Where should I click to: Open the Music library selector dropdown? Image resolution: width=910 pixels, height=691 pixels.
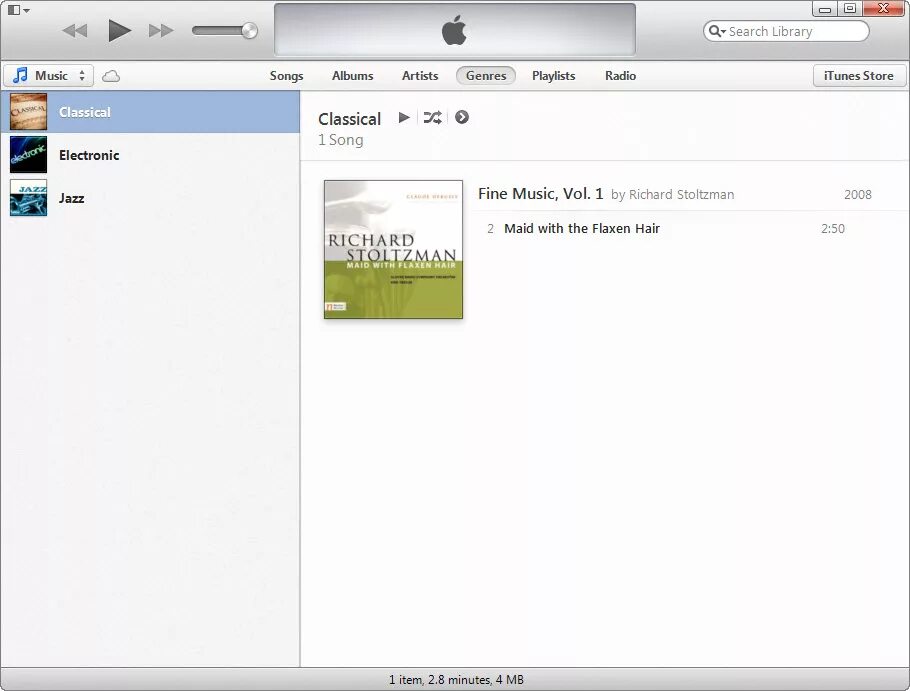click(49, 75)
